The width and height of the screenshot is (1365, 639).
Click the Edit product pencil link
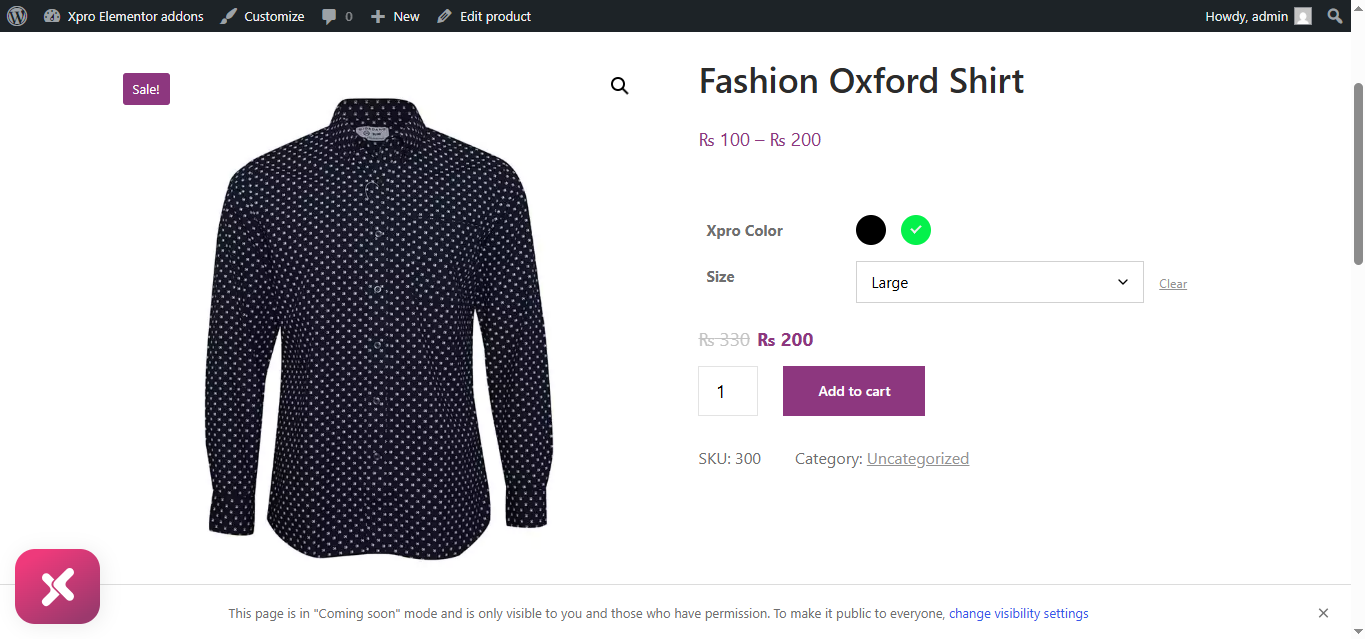(x=484, y=16)
